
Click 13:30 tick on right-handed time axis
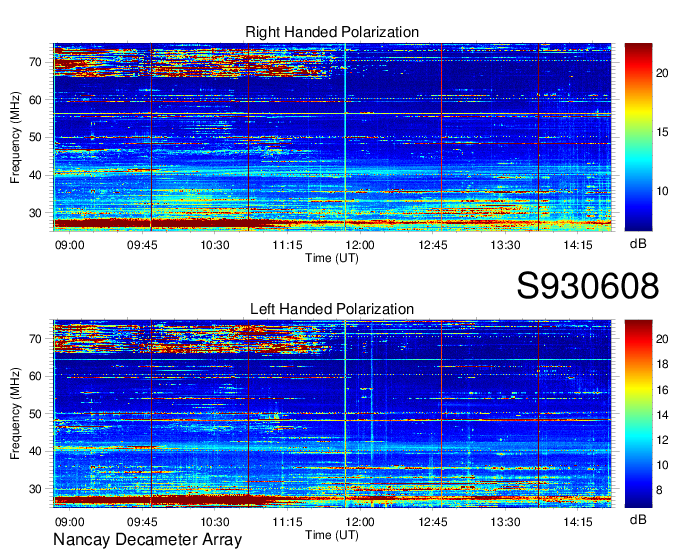505,245
